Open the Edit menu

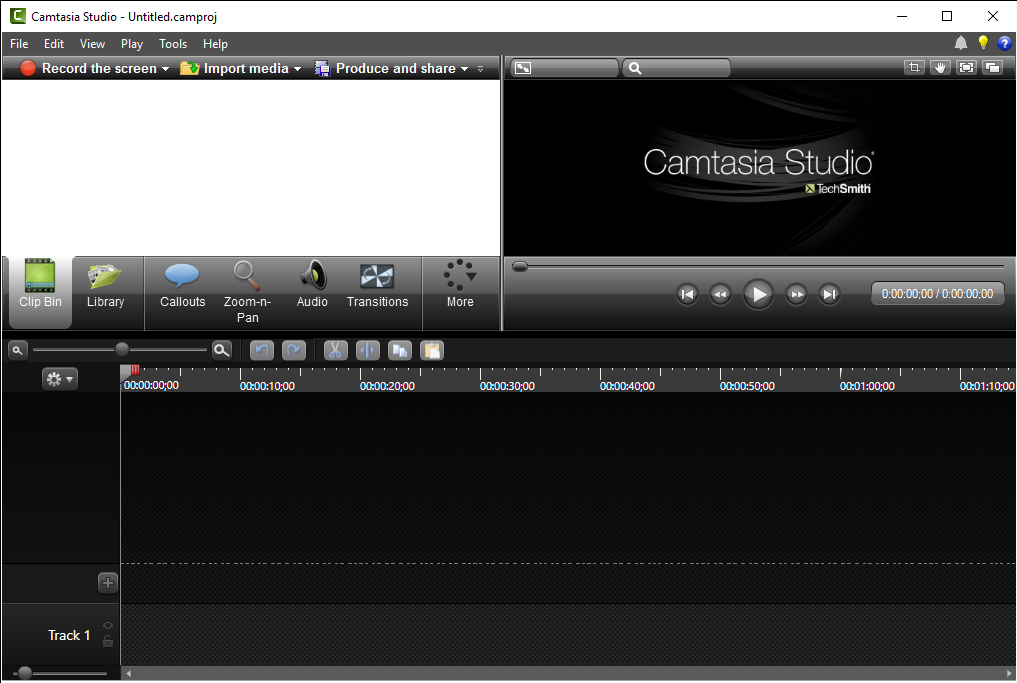54,43
